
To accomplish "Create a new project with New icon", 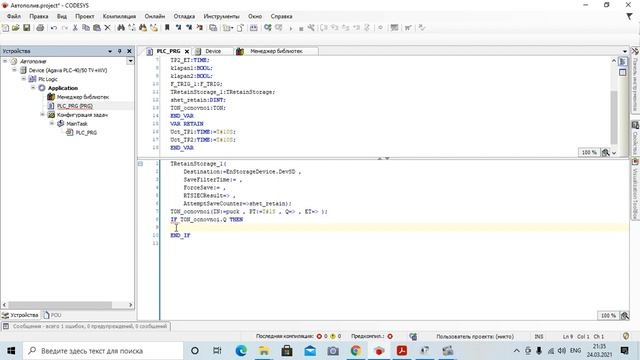I will coord(5,28).
